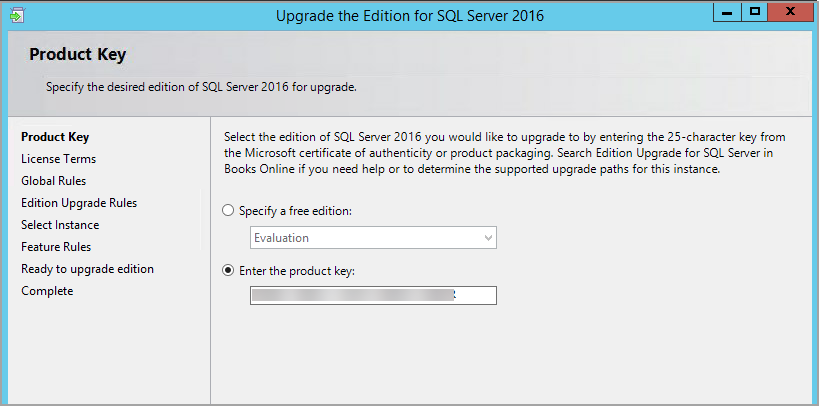
Task: Click into the product key text field
Action: (373, 295)
